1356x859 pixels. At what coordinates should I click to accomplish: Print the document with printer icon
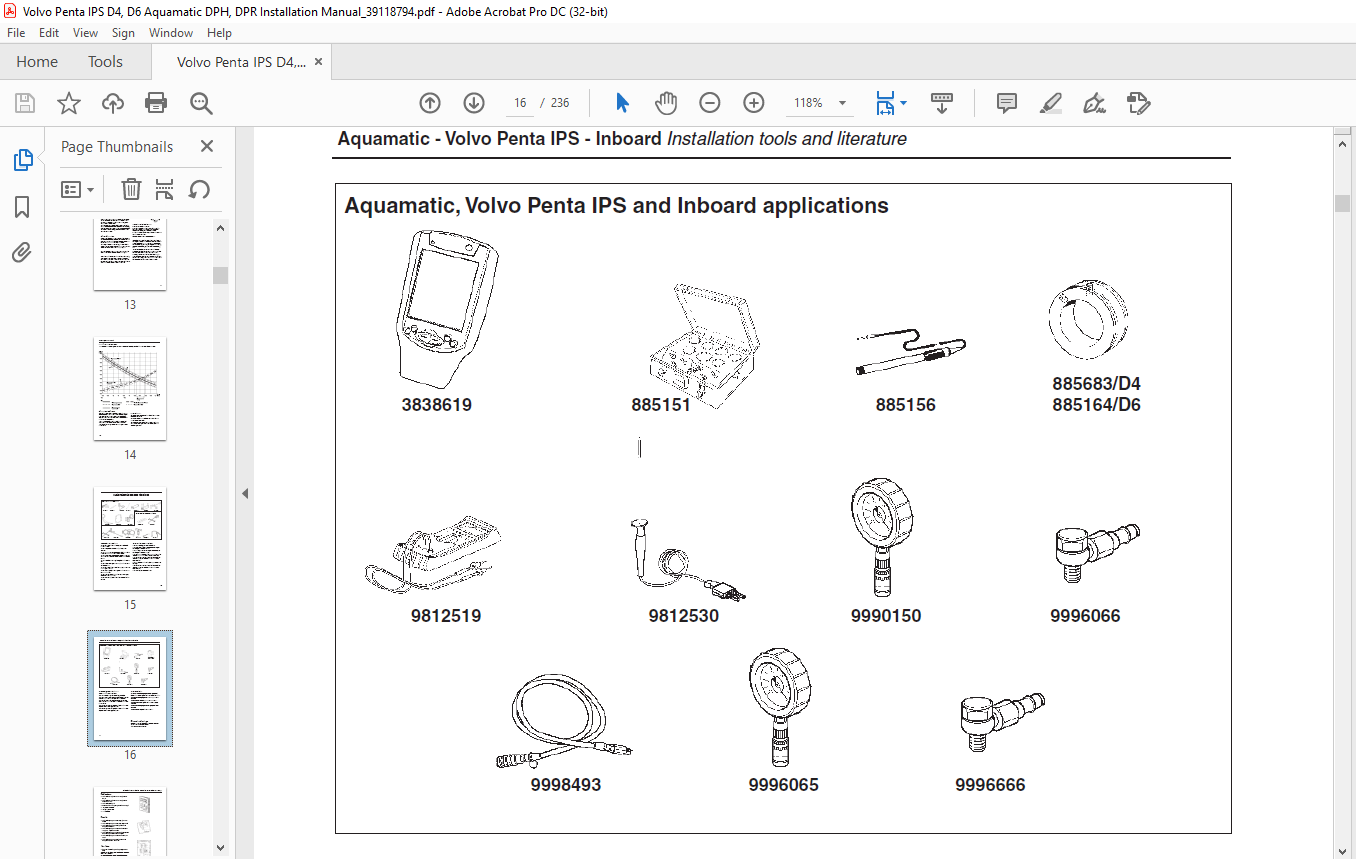coord(156,103)
